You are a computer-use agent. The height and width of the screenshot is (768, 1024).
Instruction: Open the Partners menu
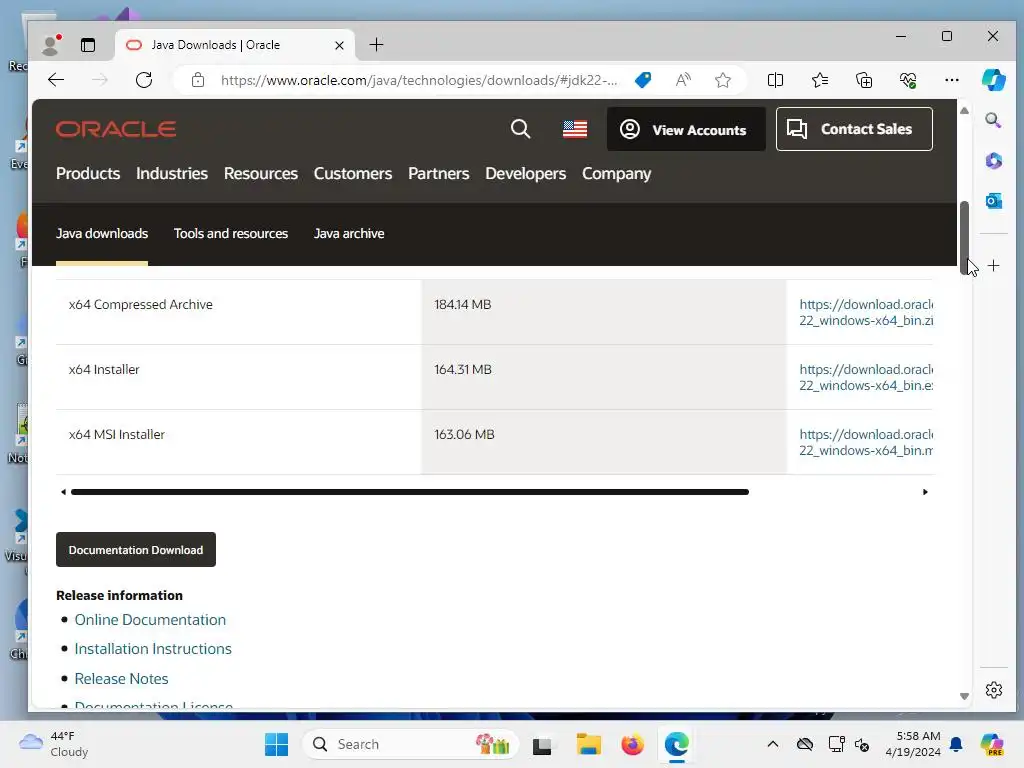(438, 174)
